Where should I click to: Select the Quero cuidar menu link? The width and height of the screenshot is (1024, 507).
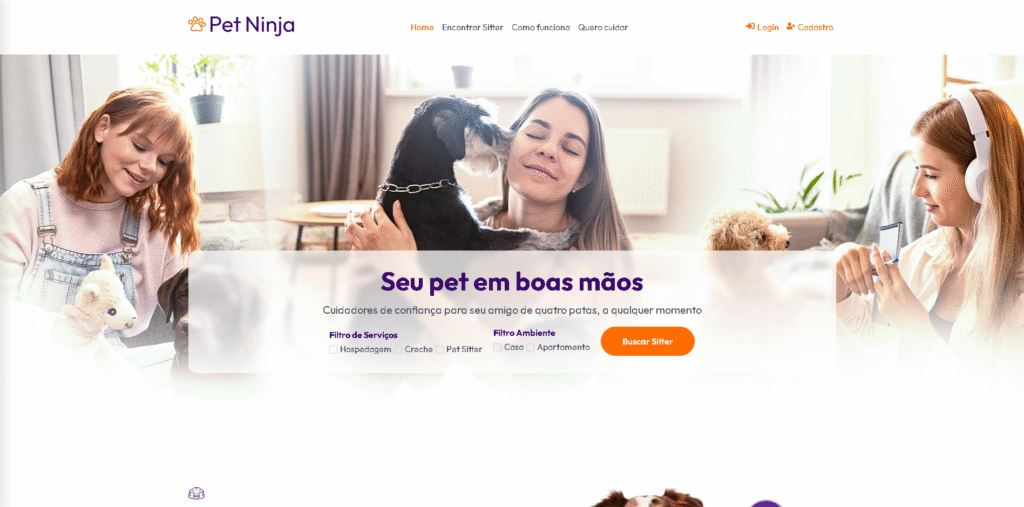pos(603,27)
